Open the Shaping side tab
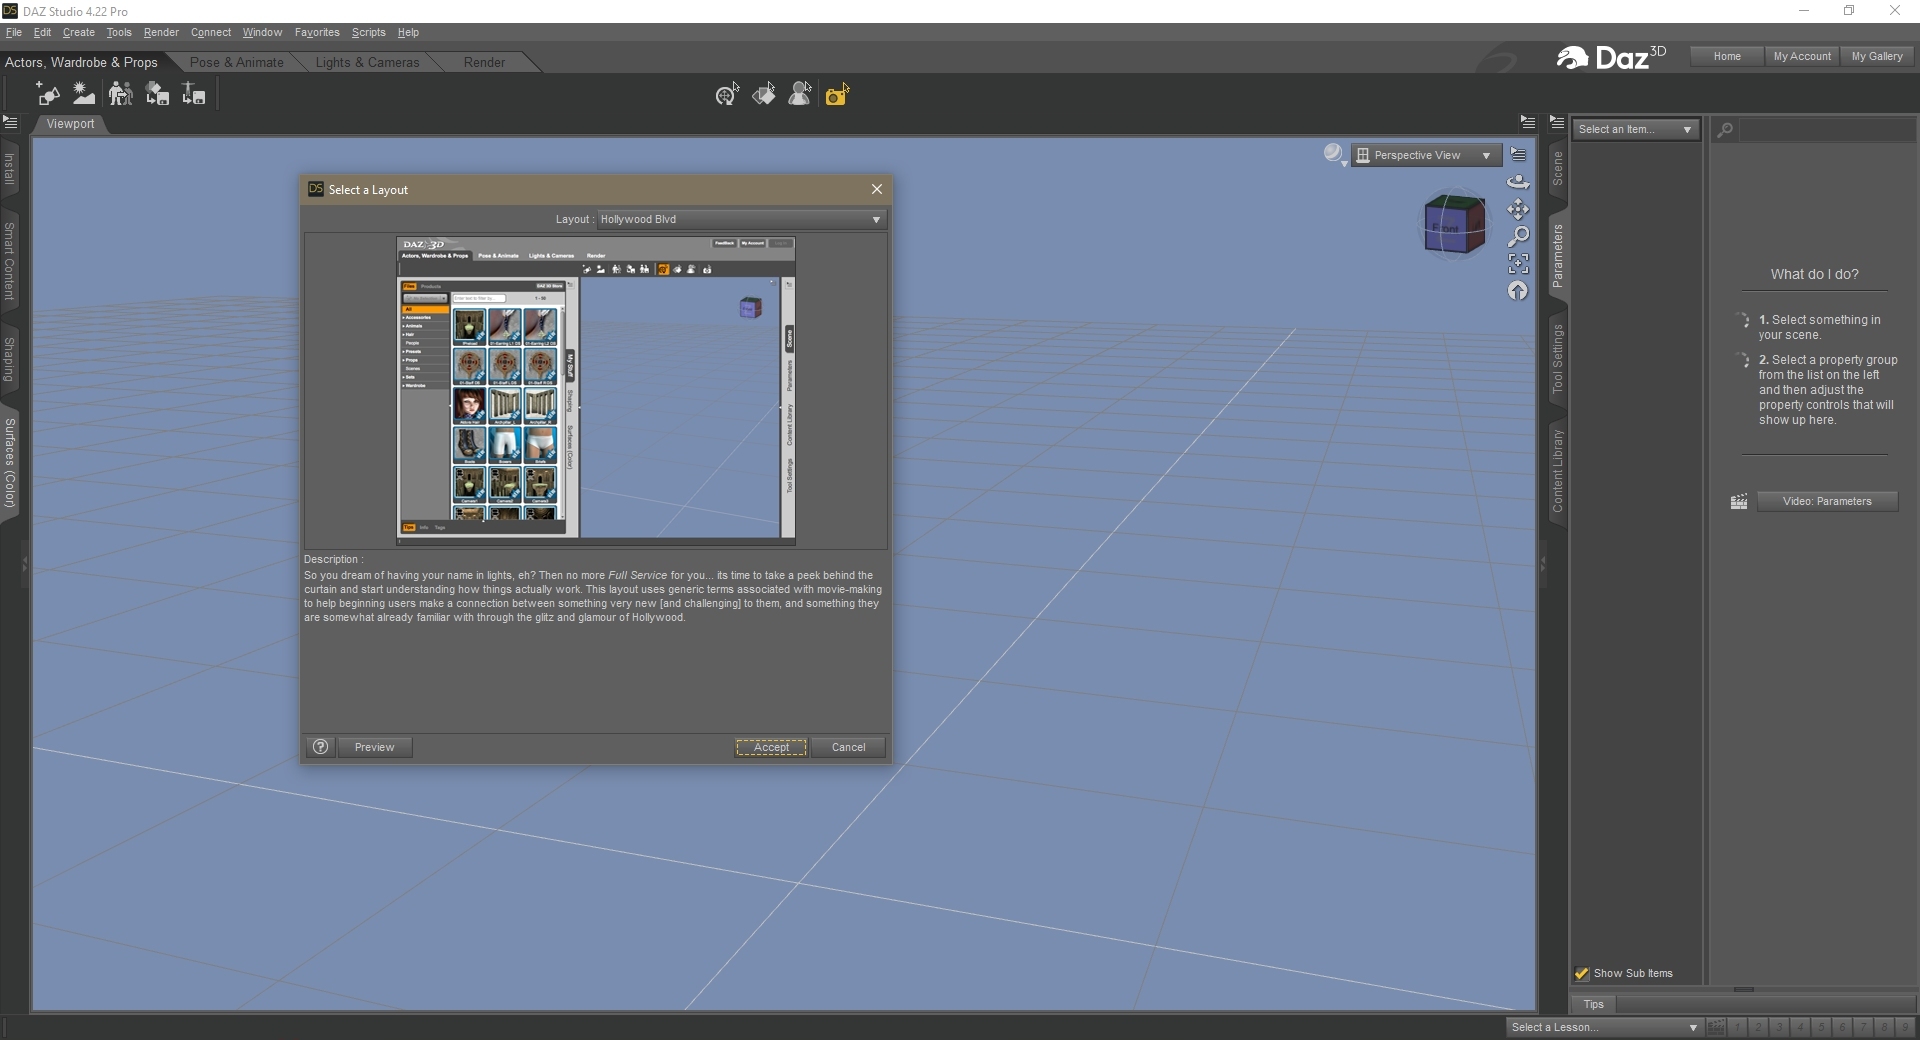 pyautogui.click(x=9, y=359)
